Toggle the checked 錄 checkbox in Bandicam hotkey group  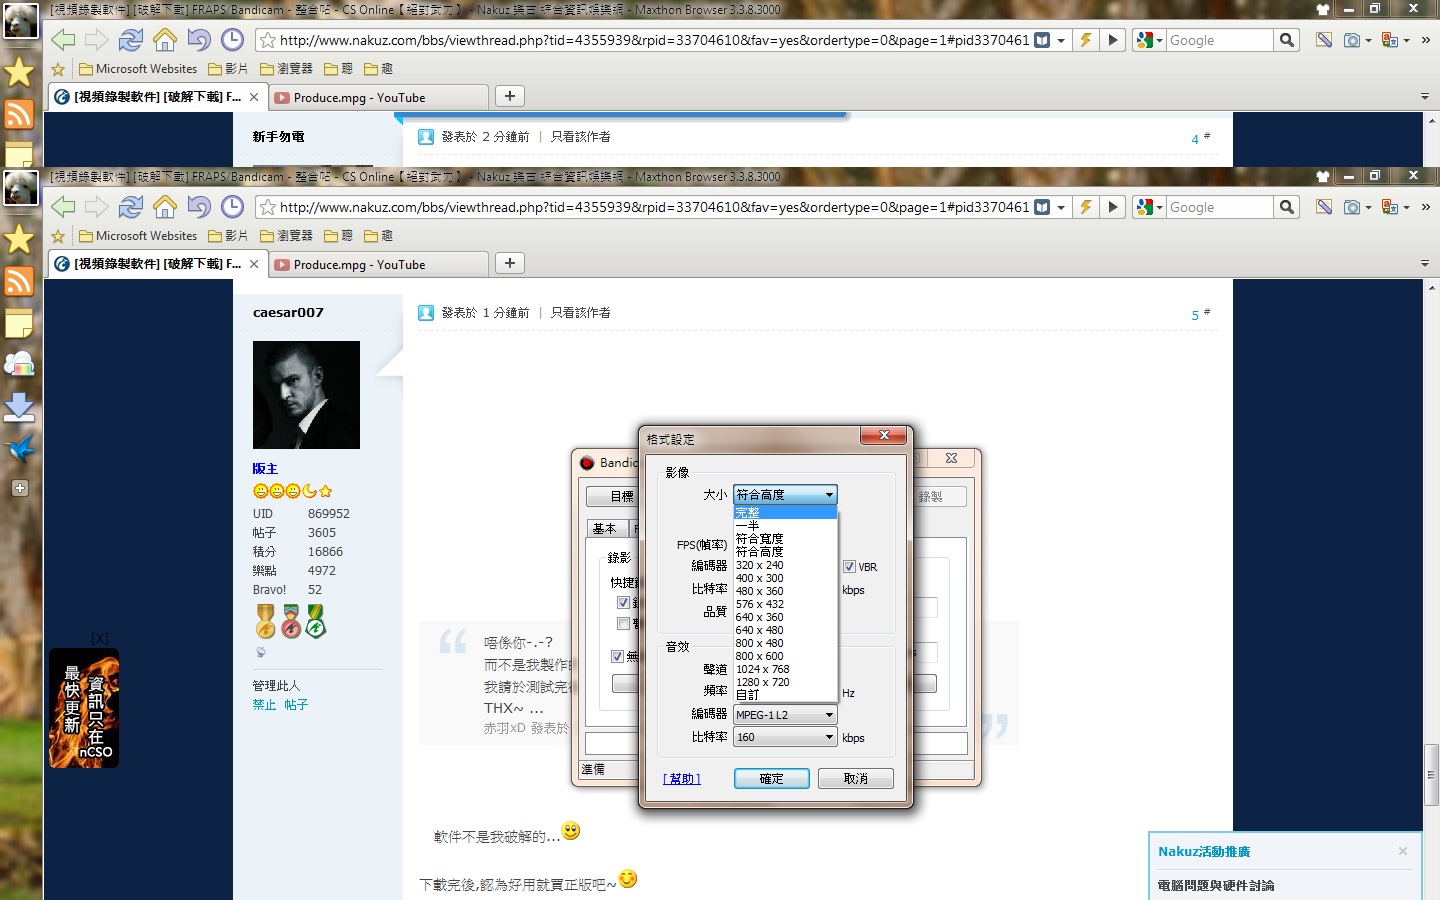point(623,602)
